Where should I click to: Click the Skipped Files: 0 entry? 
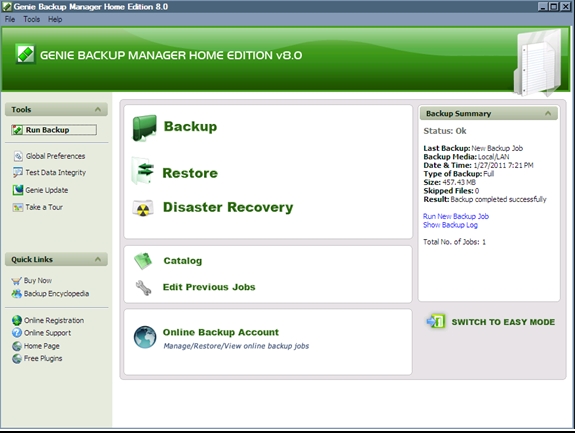coord(451,191)
